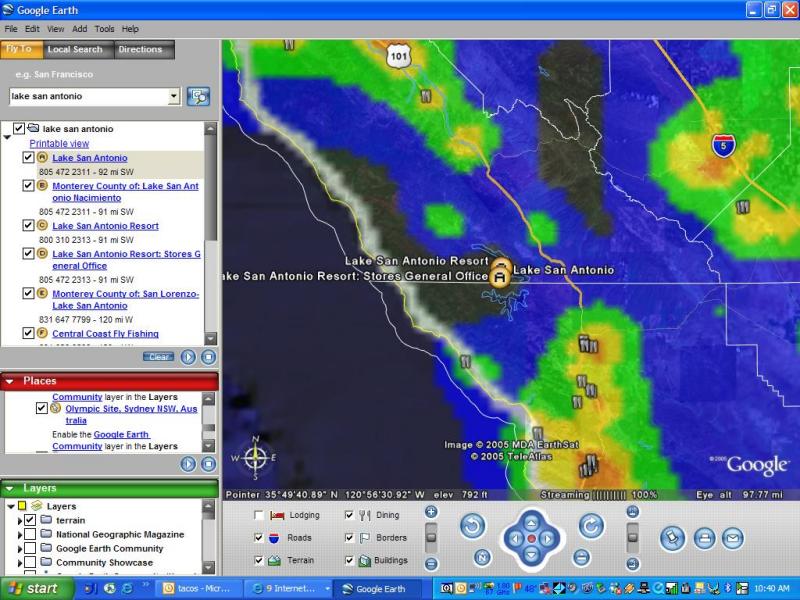Uncheck the Terrain checkbox below the map

tap(259, 560)
